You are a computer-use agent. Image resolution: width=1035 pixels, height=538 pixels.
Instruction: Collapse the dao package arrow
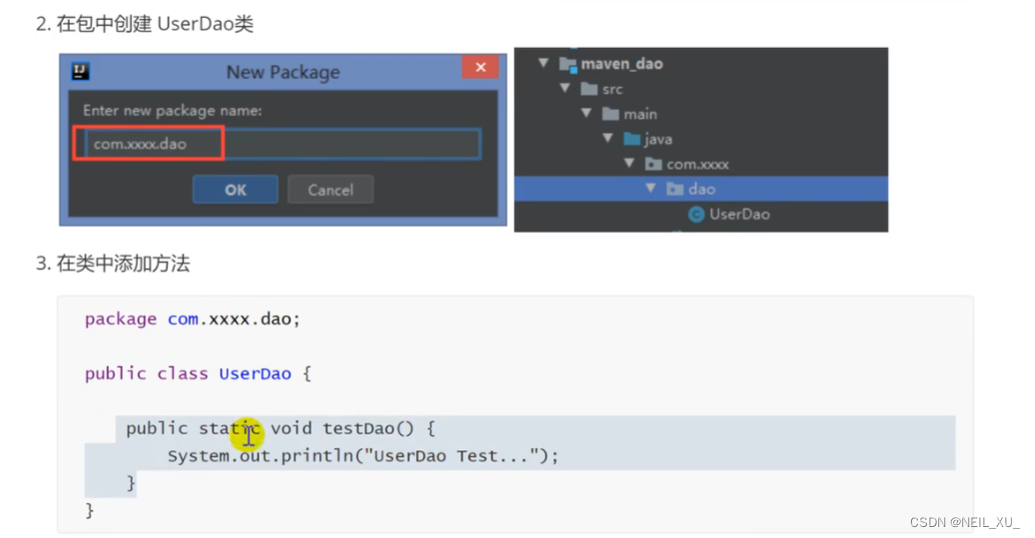click(651, 189)
